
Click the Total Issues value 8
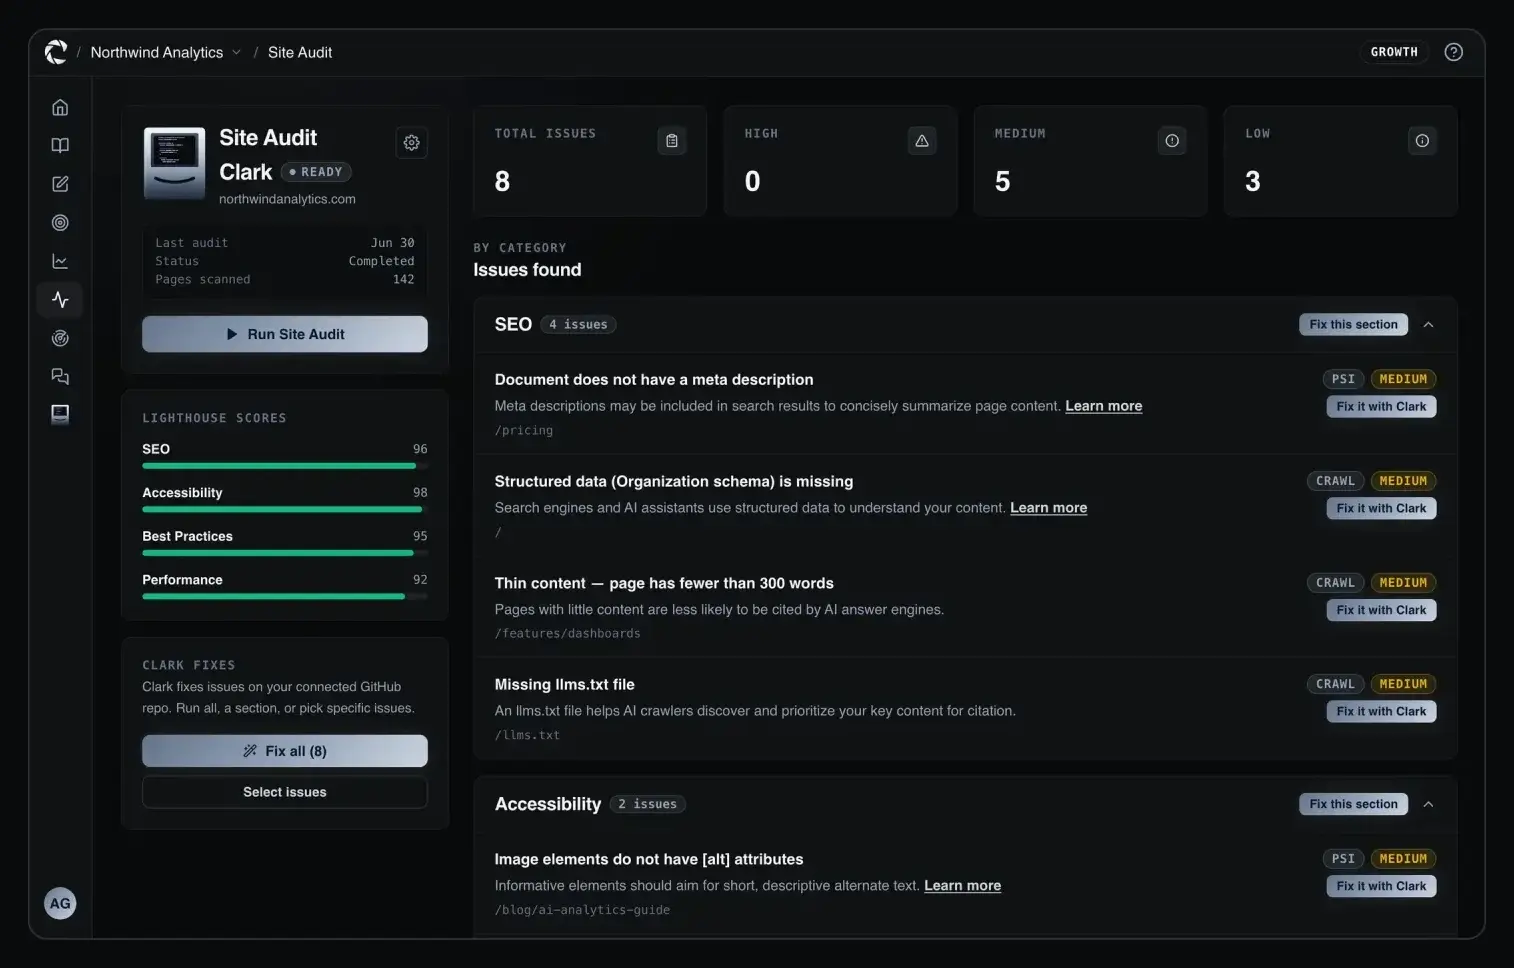tap(502, 182)
